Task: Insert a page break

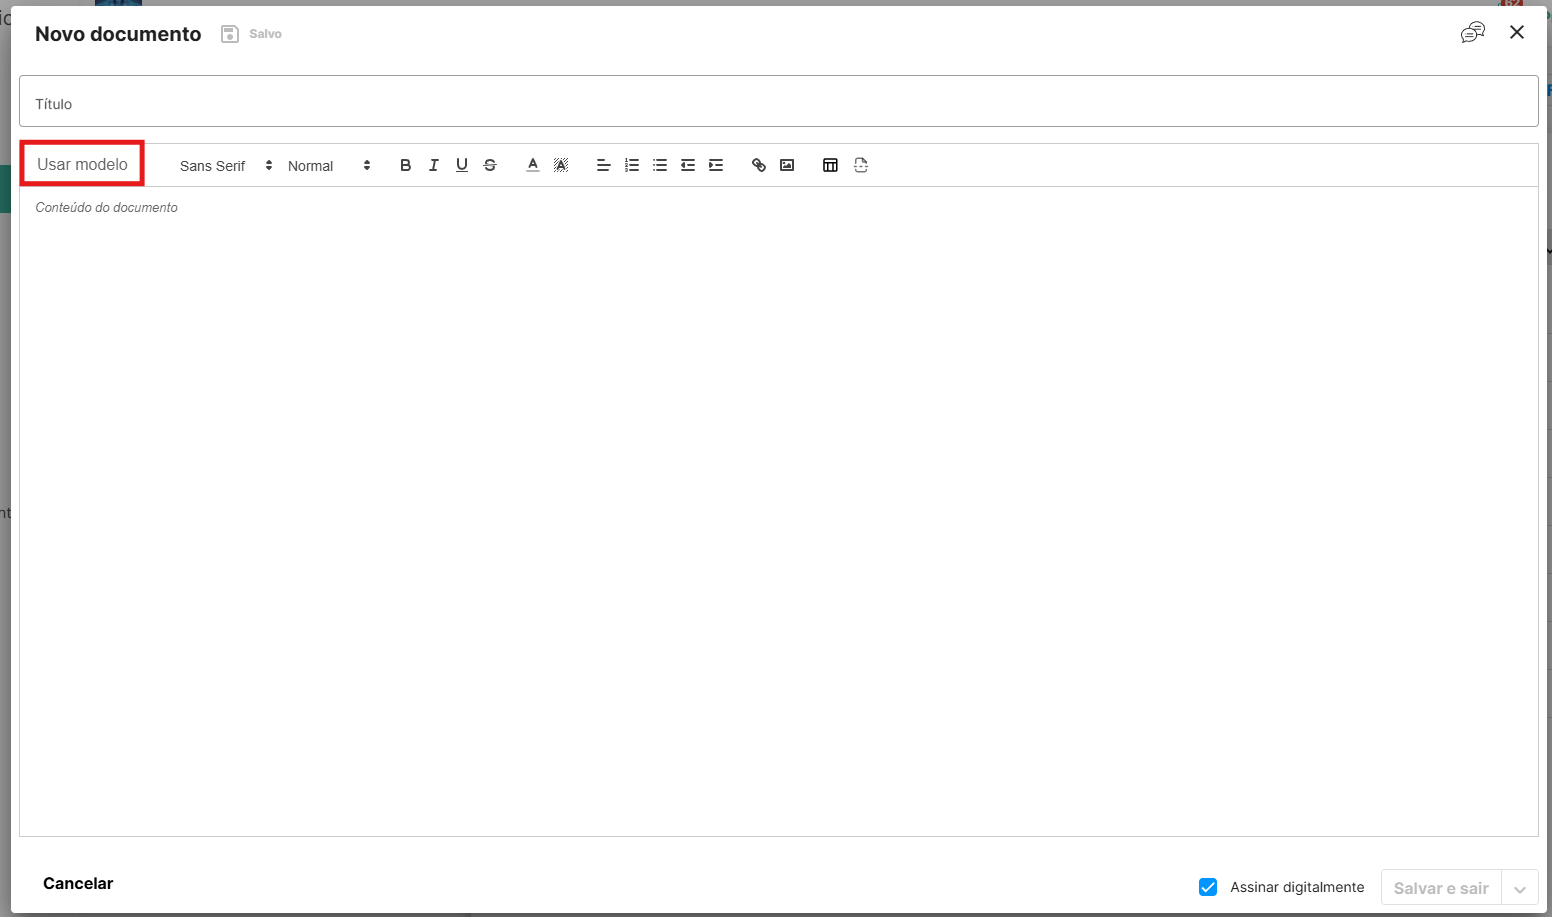Action: (x=861, y=165)
